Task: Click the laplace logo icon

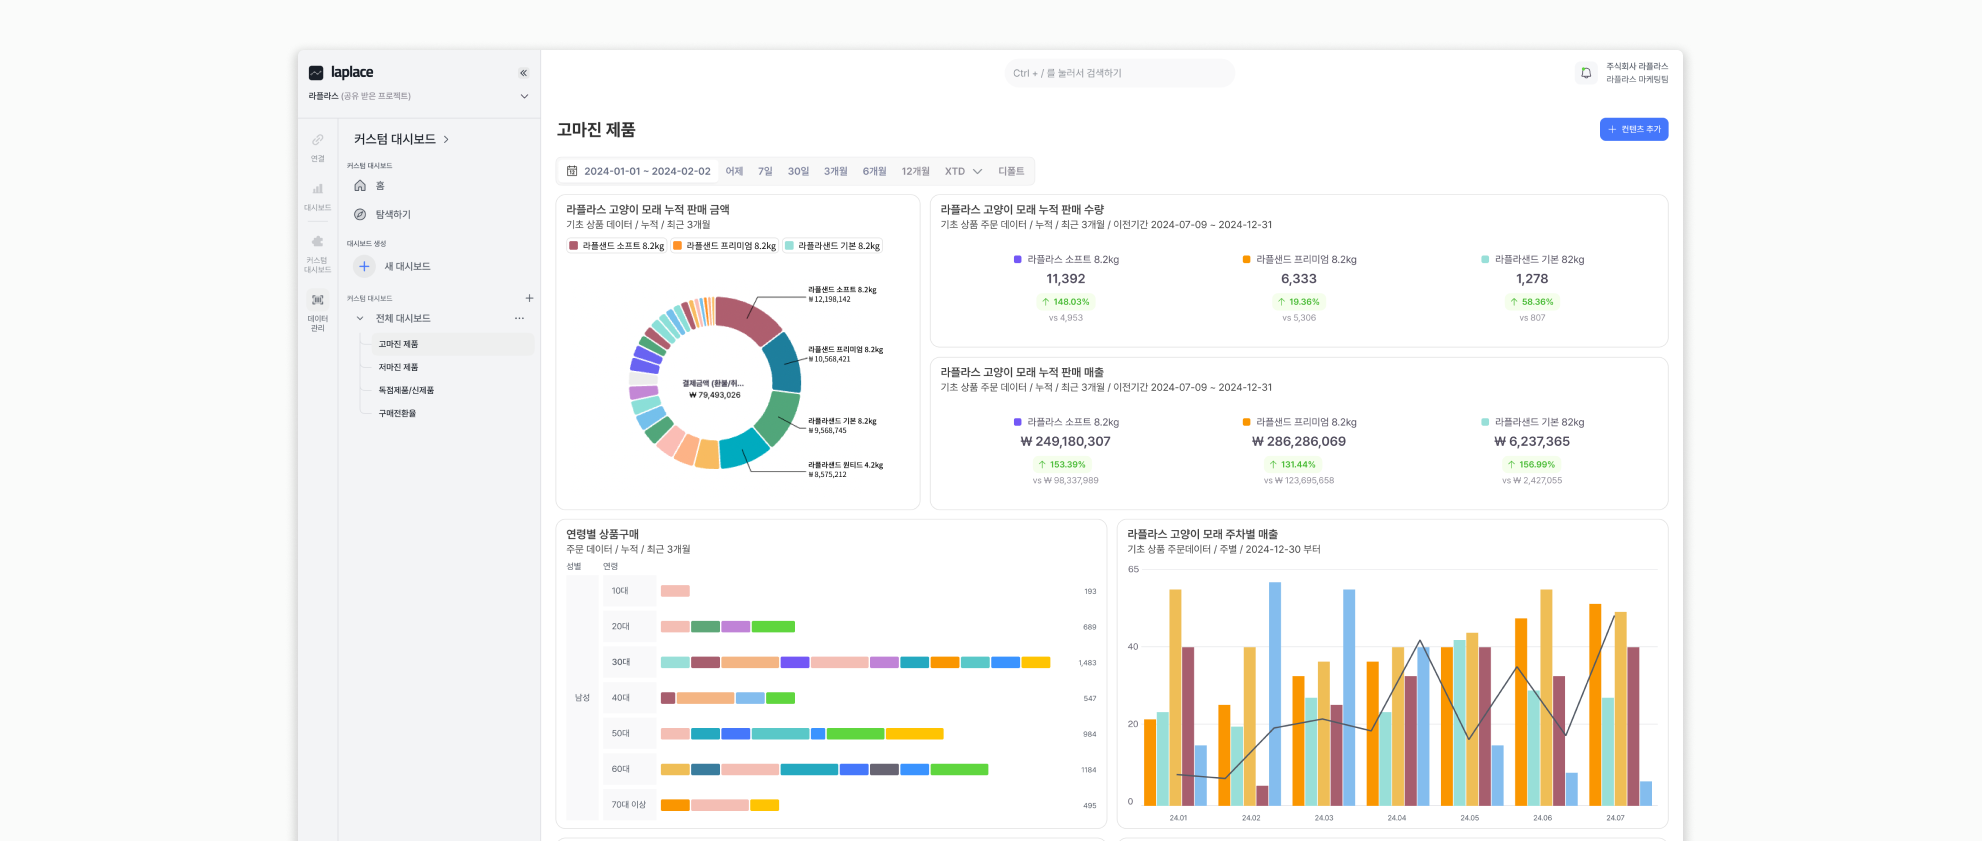Action: tap(316, 73)
